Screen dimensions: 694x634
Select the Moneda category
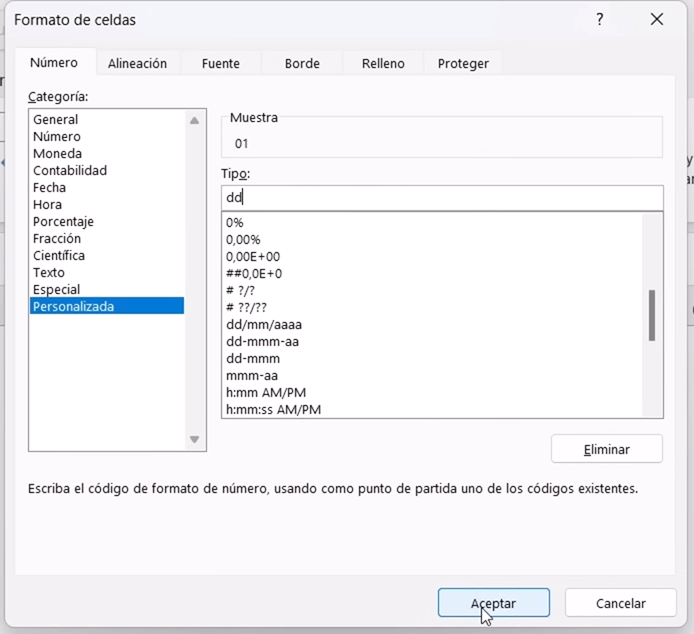[107, 154]
